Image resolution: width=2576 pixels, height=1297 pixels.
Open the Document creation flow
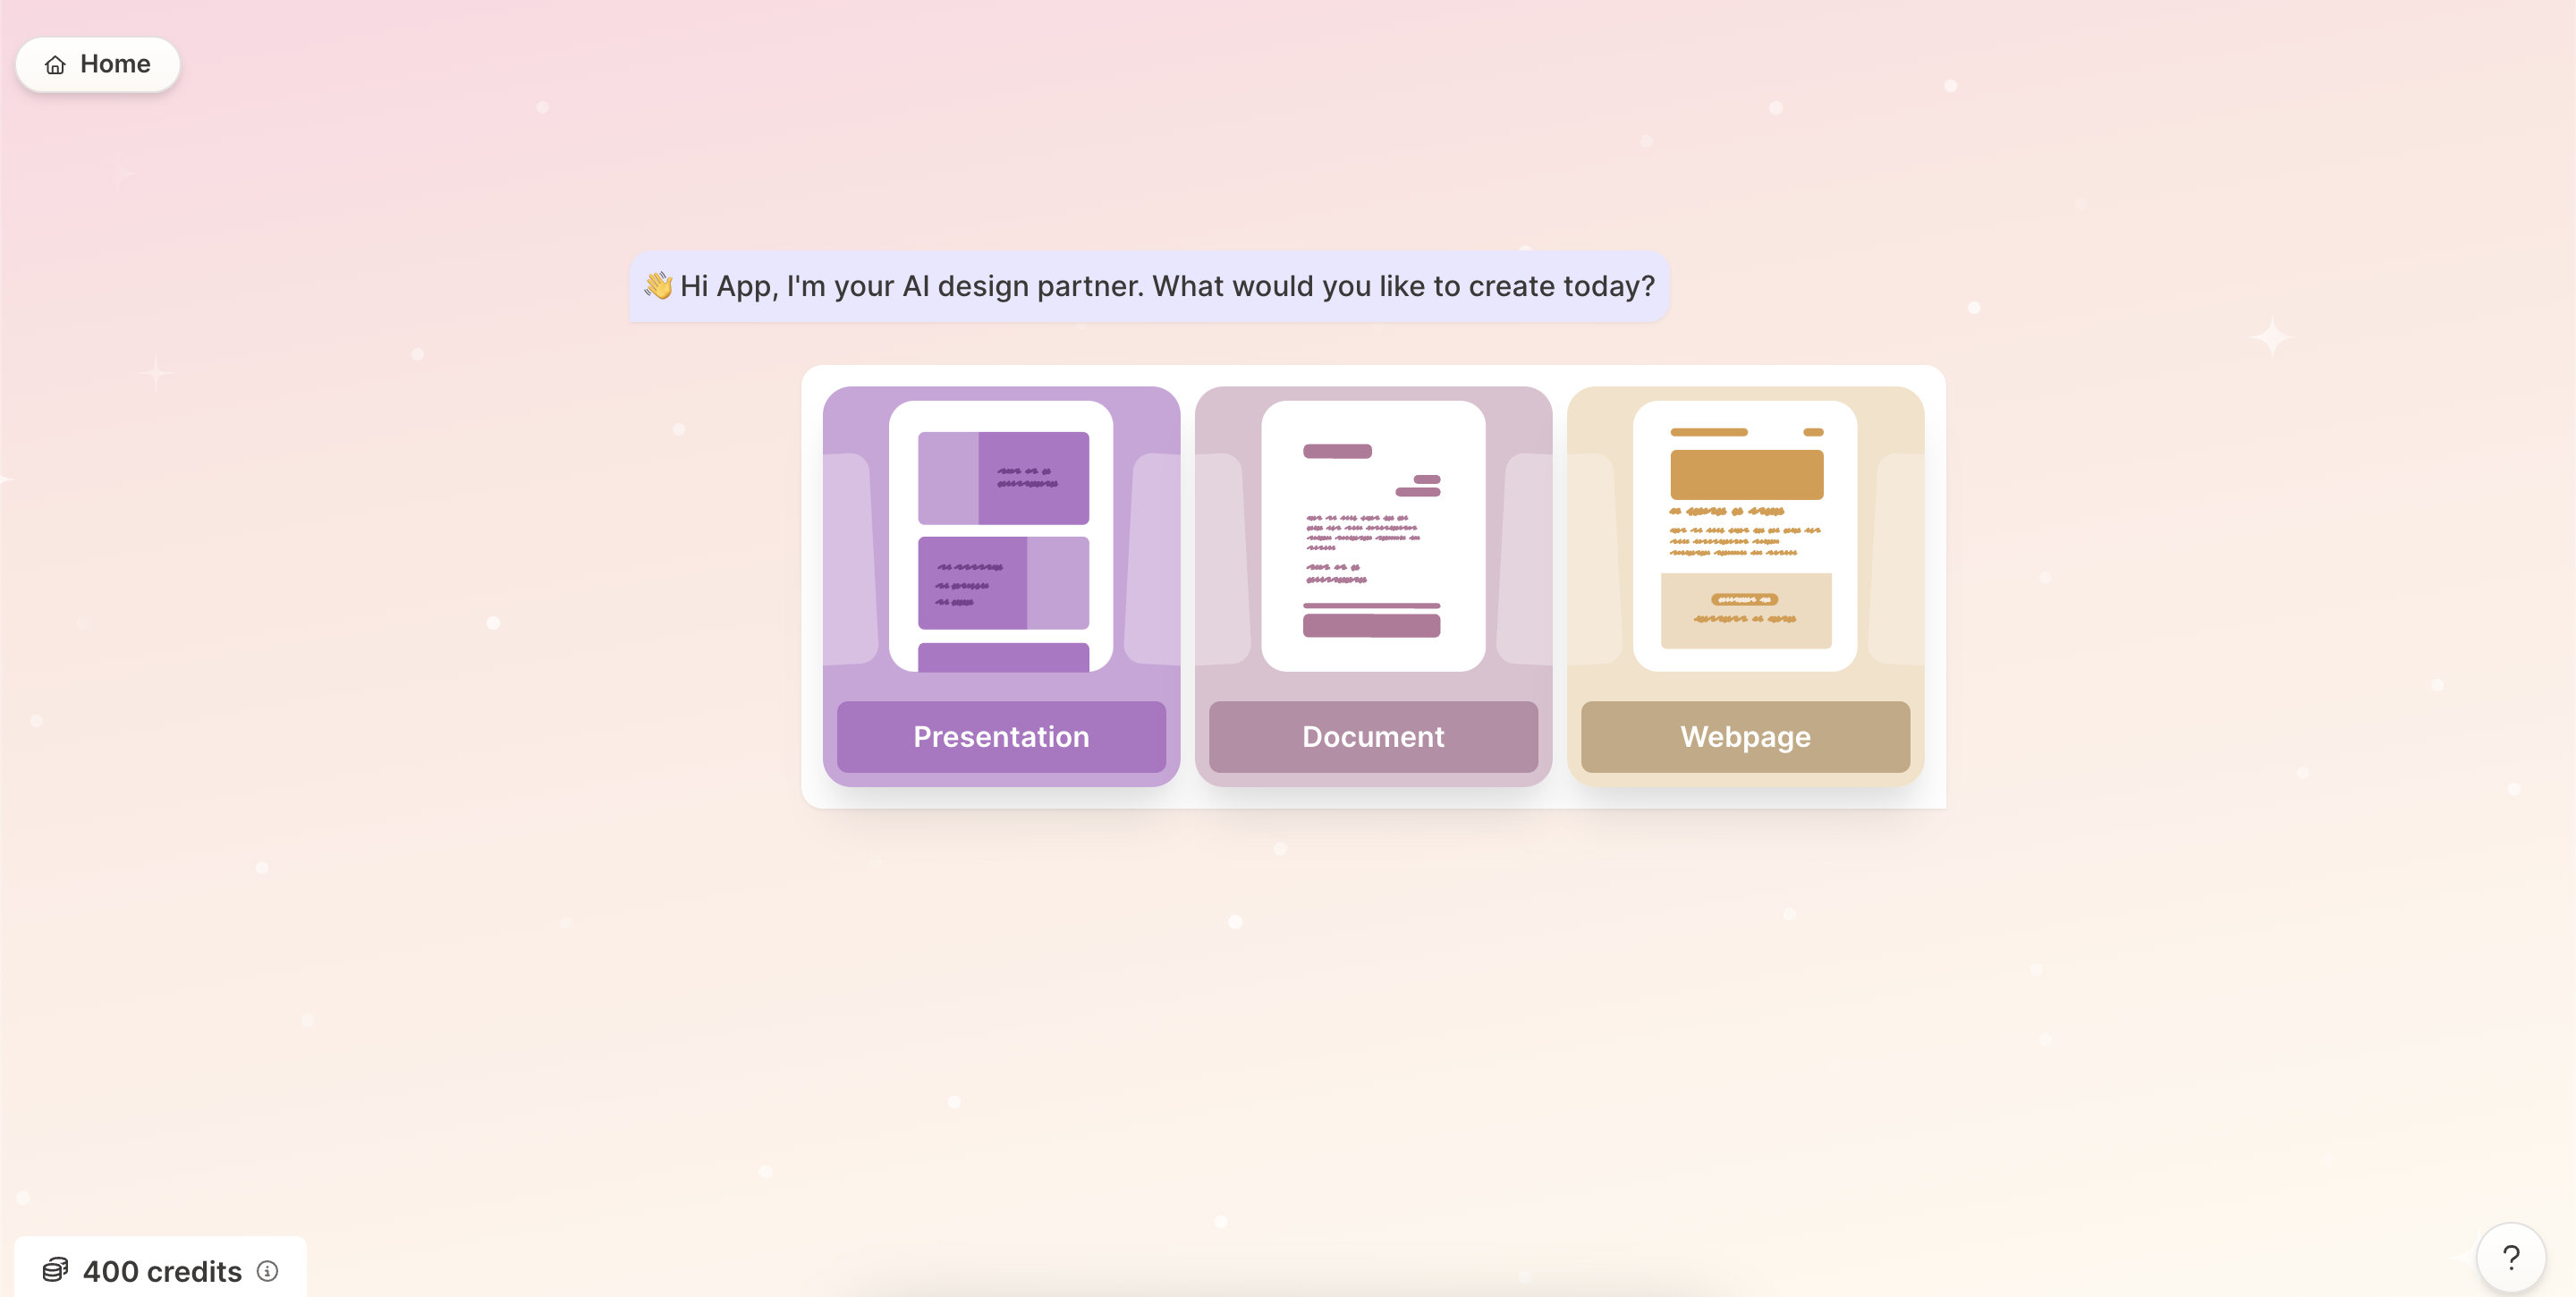point(1372,734)
